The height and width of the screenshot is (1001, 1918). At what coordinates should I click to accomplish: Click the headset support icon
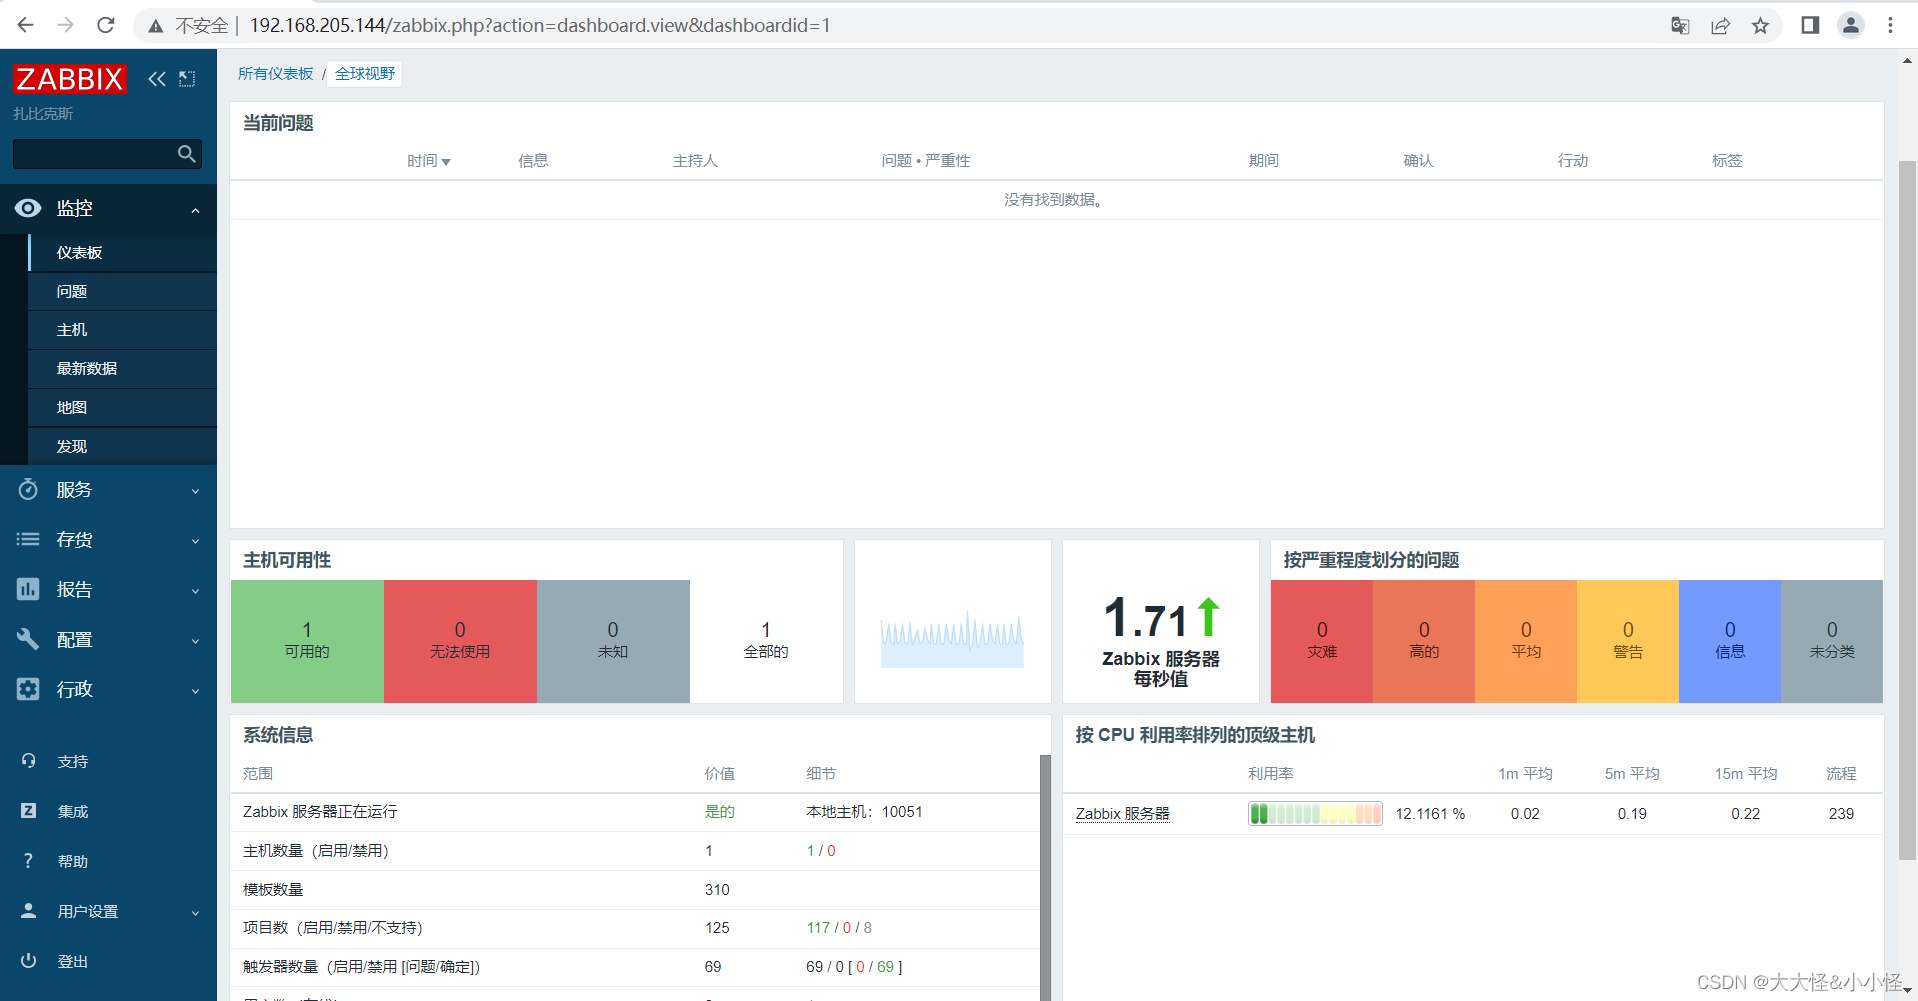(x=29, y=761)
